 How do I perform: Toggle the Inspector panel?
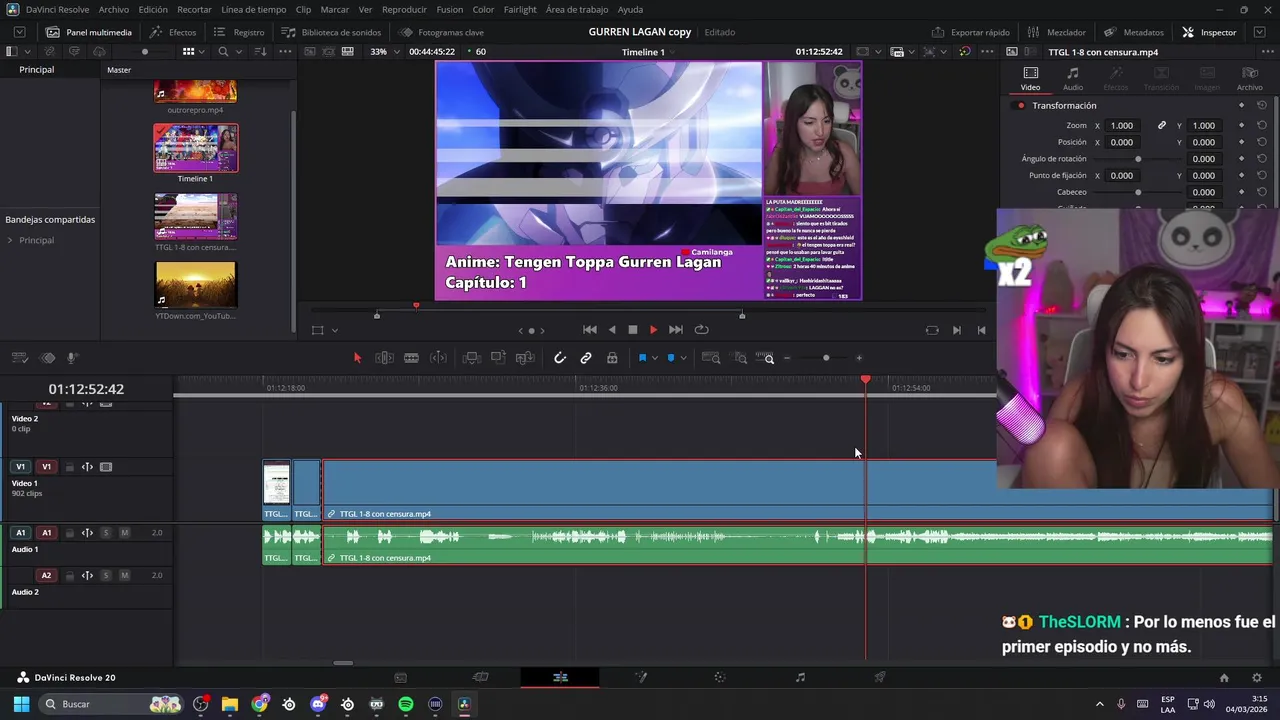click(1209, 32)
